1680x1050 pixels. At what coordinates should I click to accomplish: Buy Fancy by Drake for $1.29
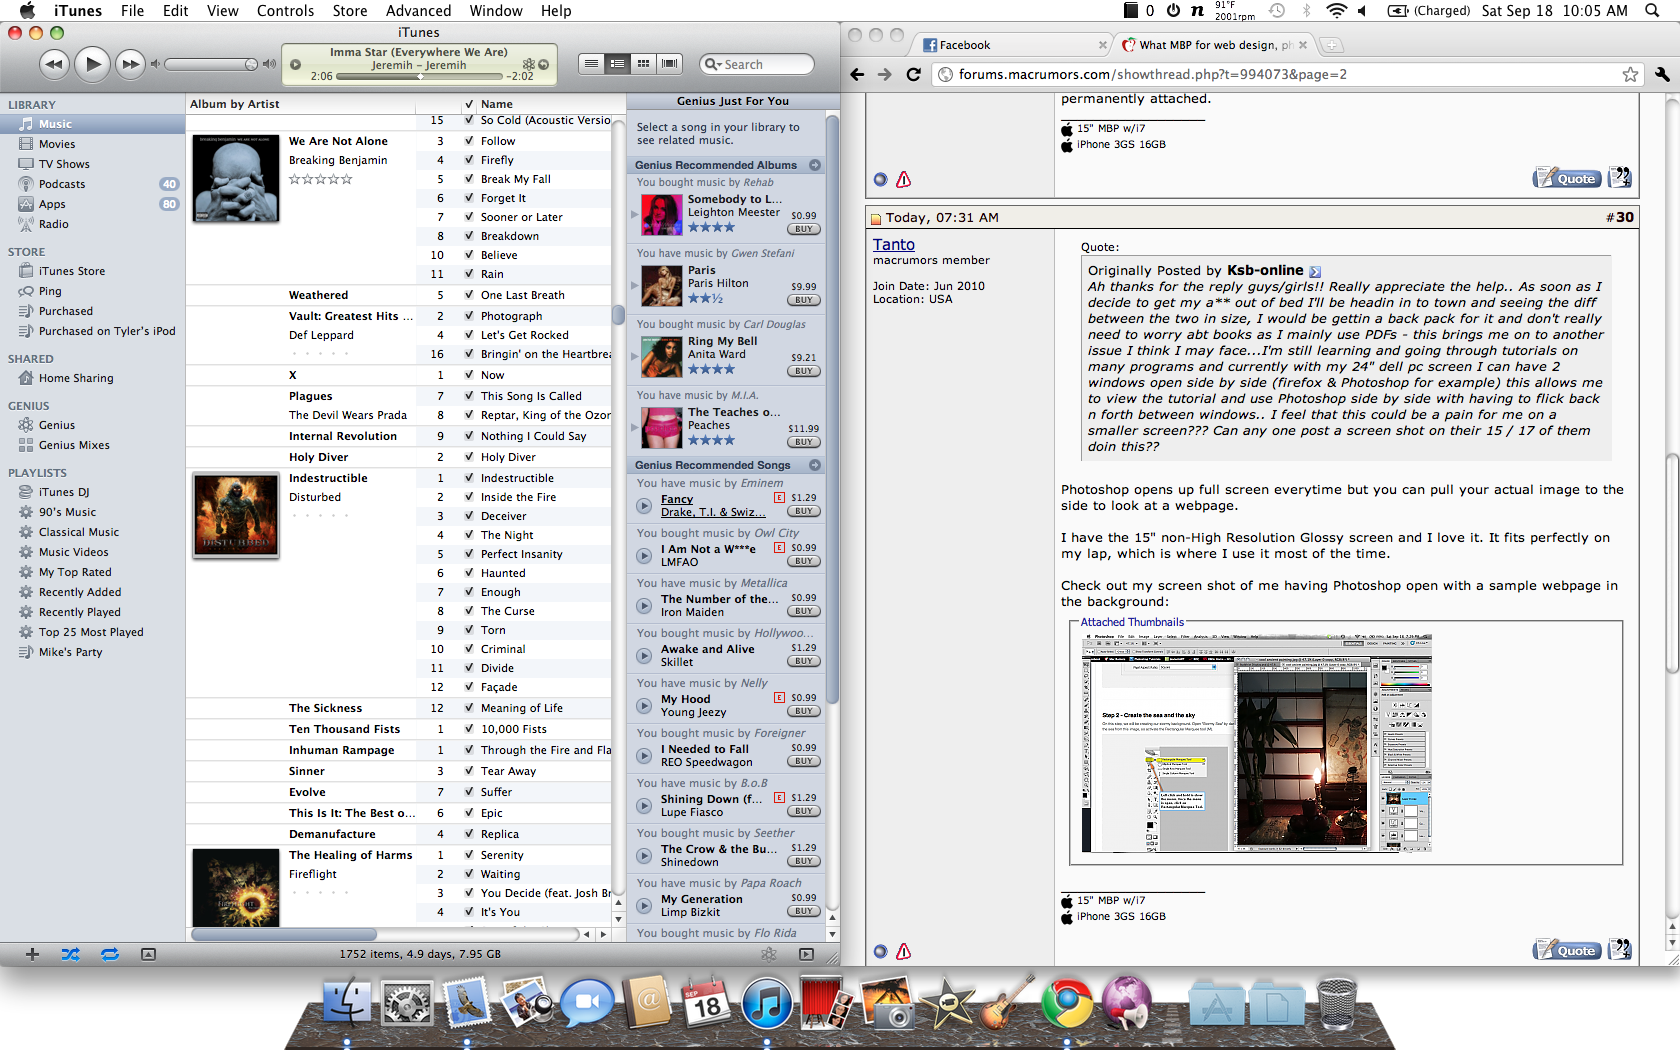[804, 511]
